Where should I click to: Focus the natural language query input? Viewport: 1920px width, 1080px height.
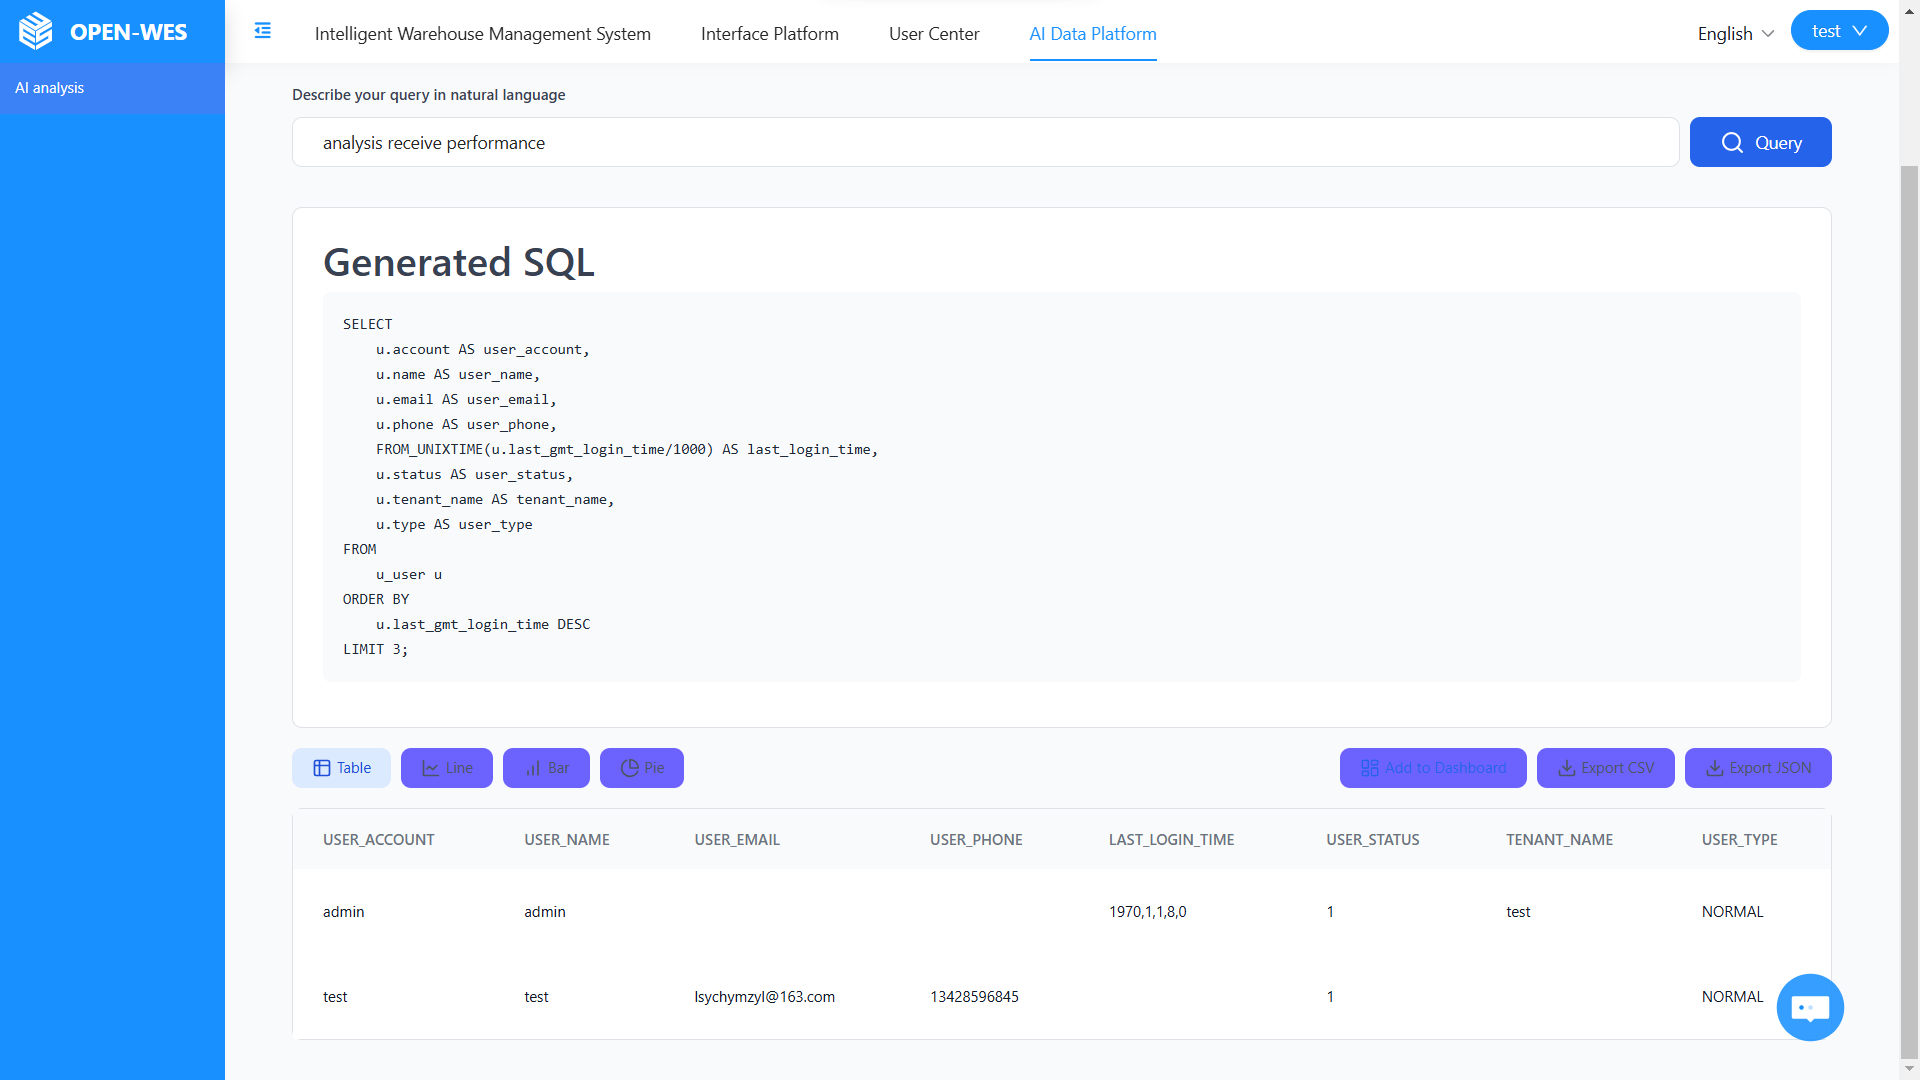[x=985, y=142]
